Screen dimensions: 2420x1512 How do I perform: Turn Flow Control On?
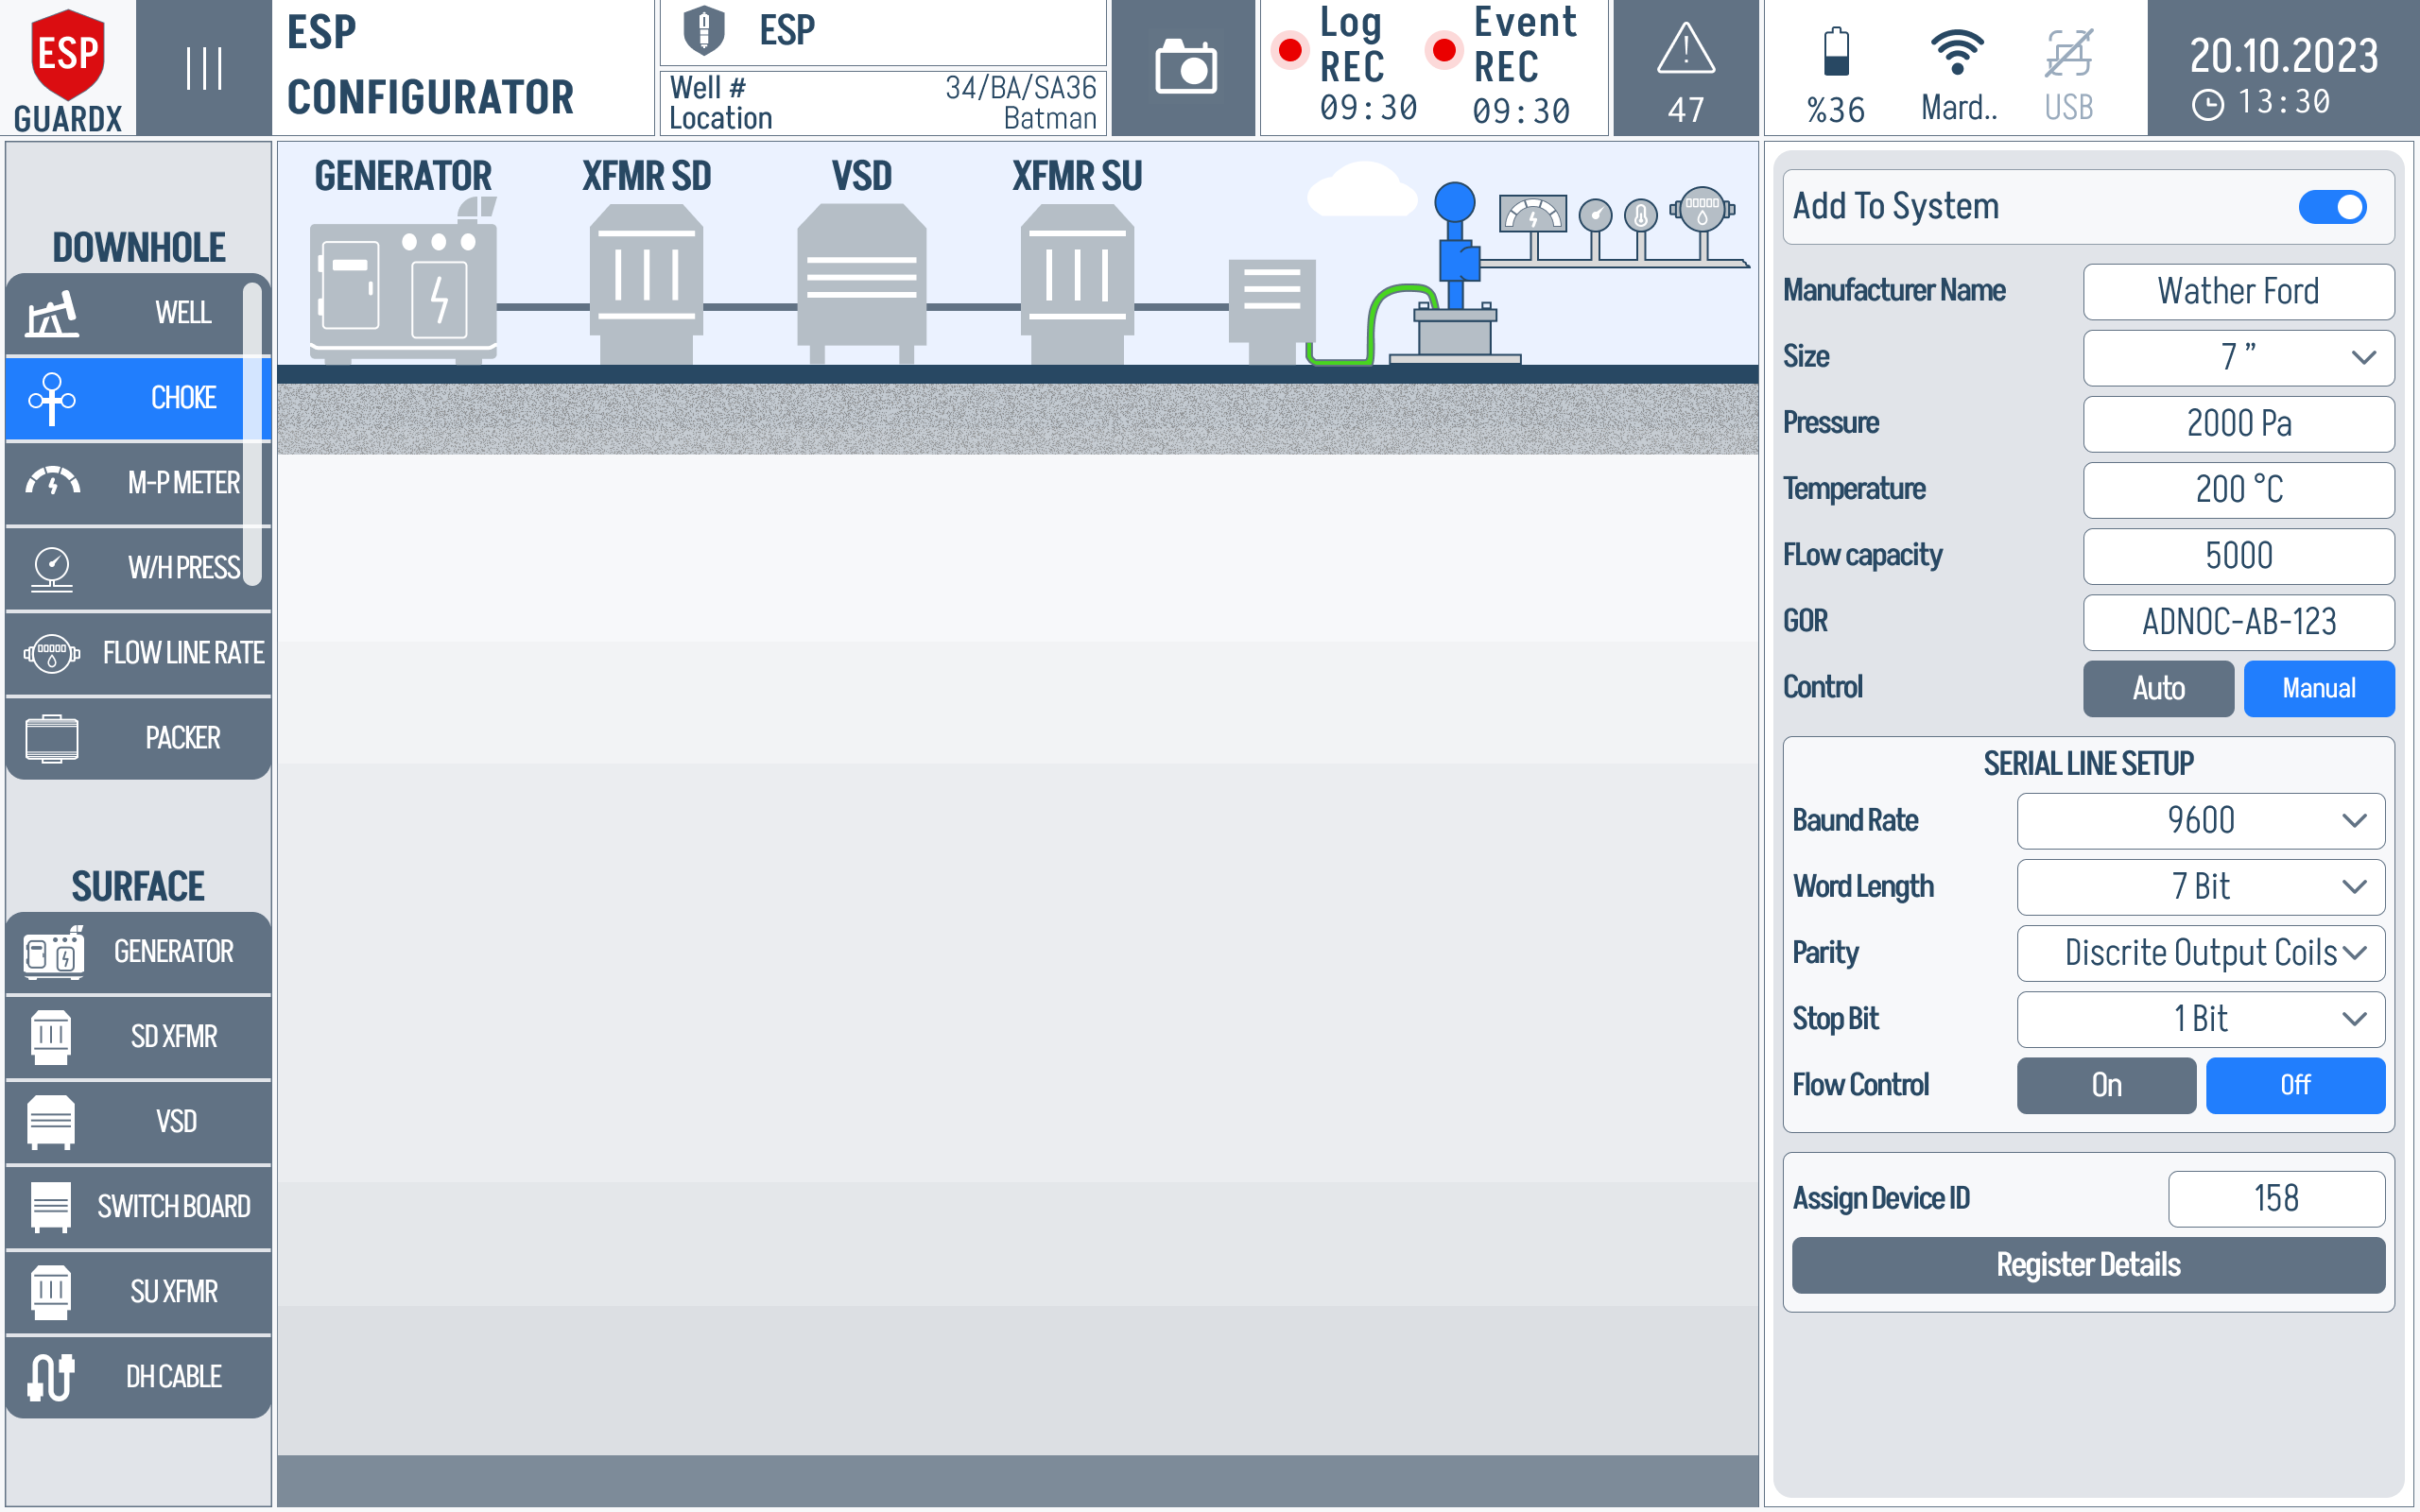[x=2106, y=1085]
